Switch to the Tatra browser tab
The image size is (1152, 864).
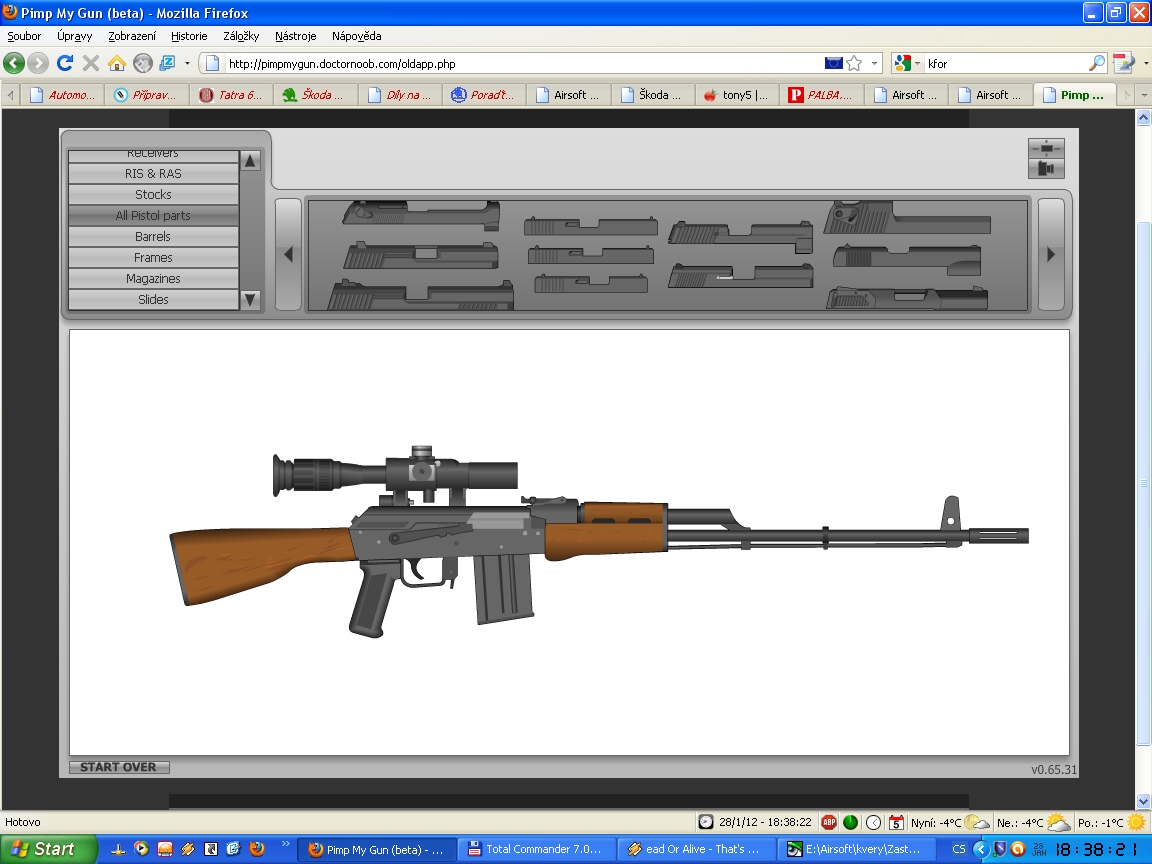click(x=230, y=96)
